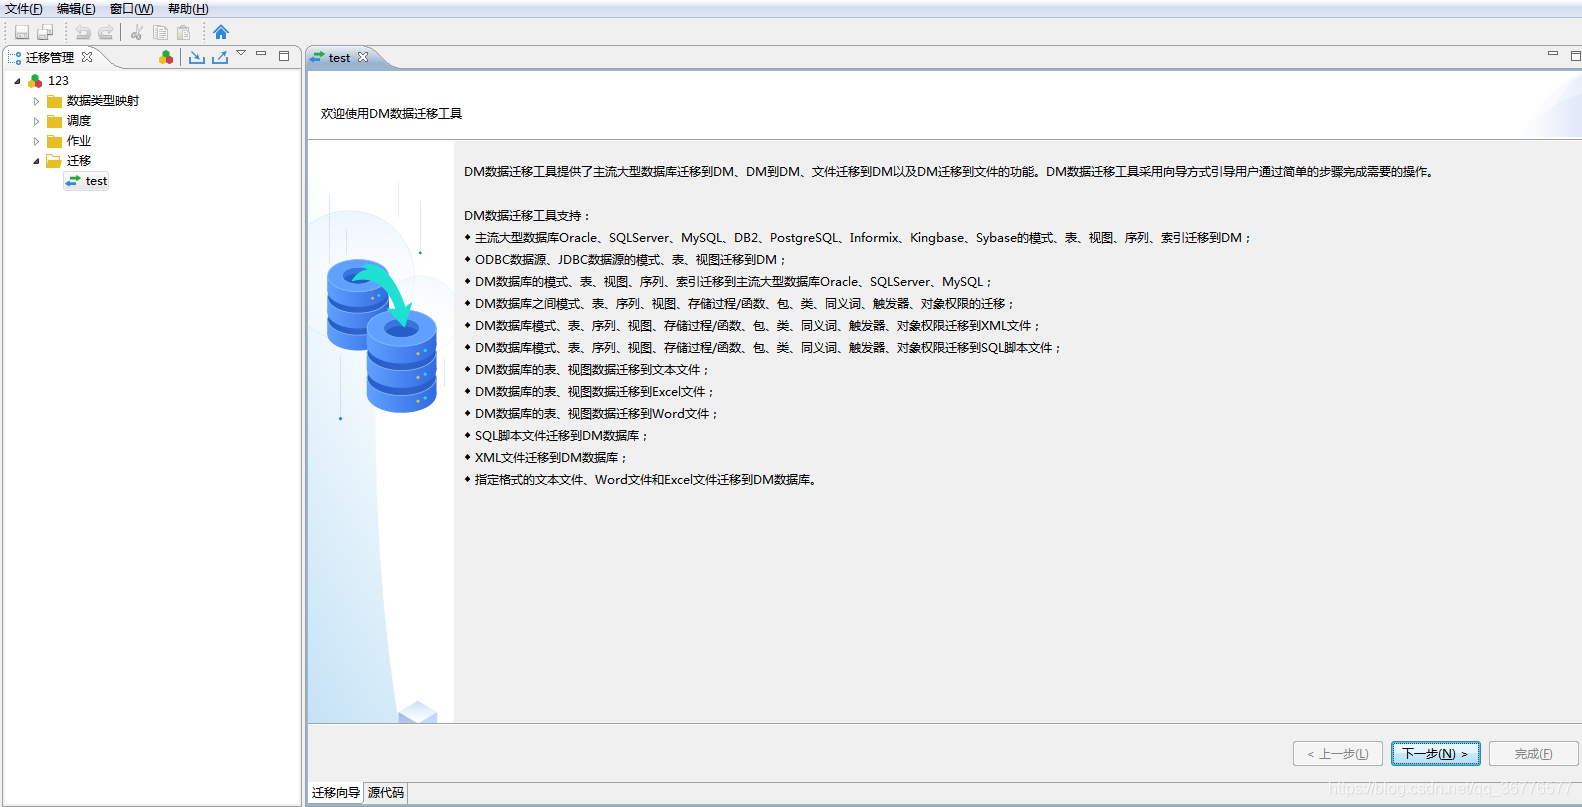The image size is (1582, 807).
Task: Click the Save toolbar icon
Action: (22, 32)
